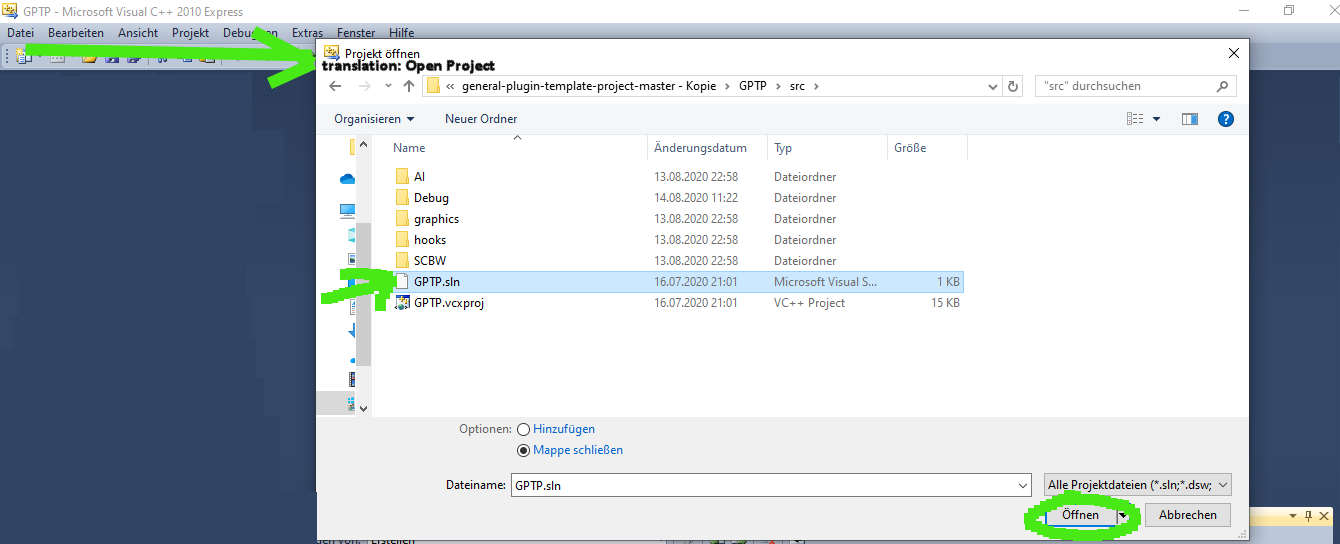This screenshot has width=1340, height=544.
Task: Toggle the preview pane icon
Action: pyautogui.click(x=1189, y=119)
